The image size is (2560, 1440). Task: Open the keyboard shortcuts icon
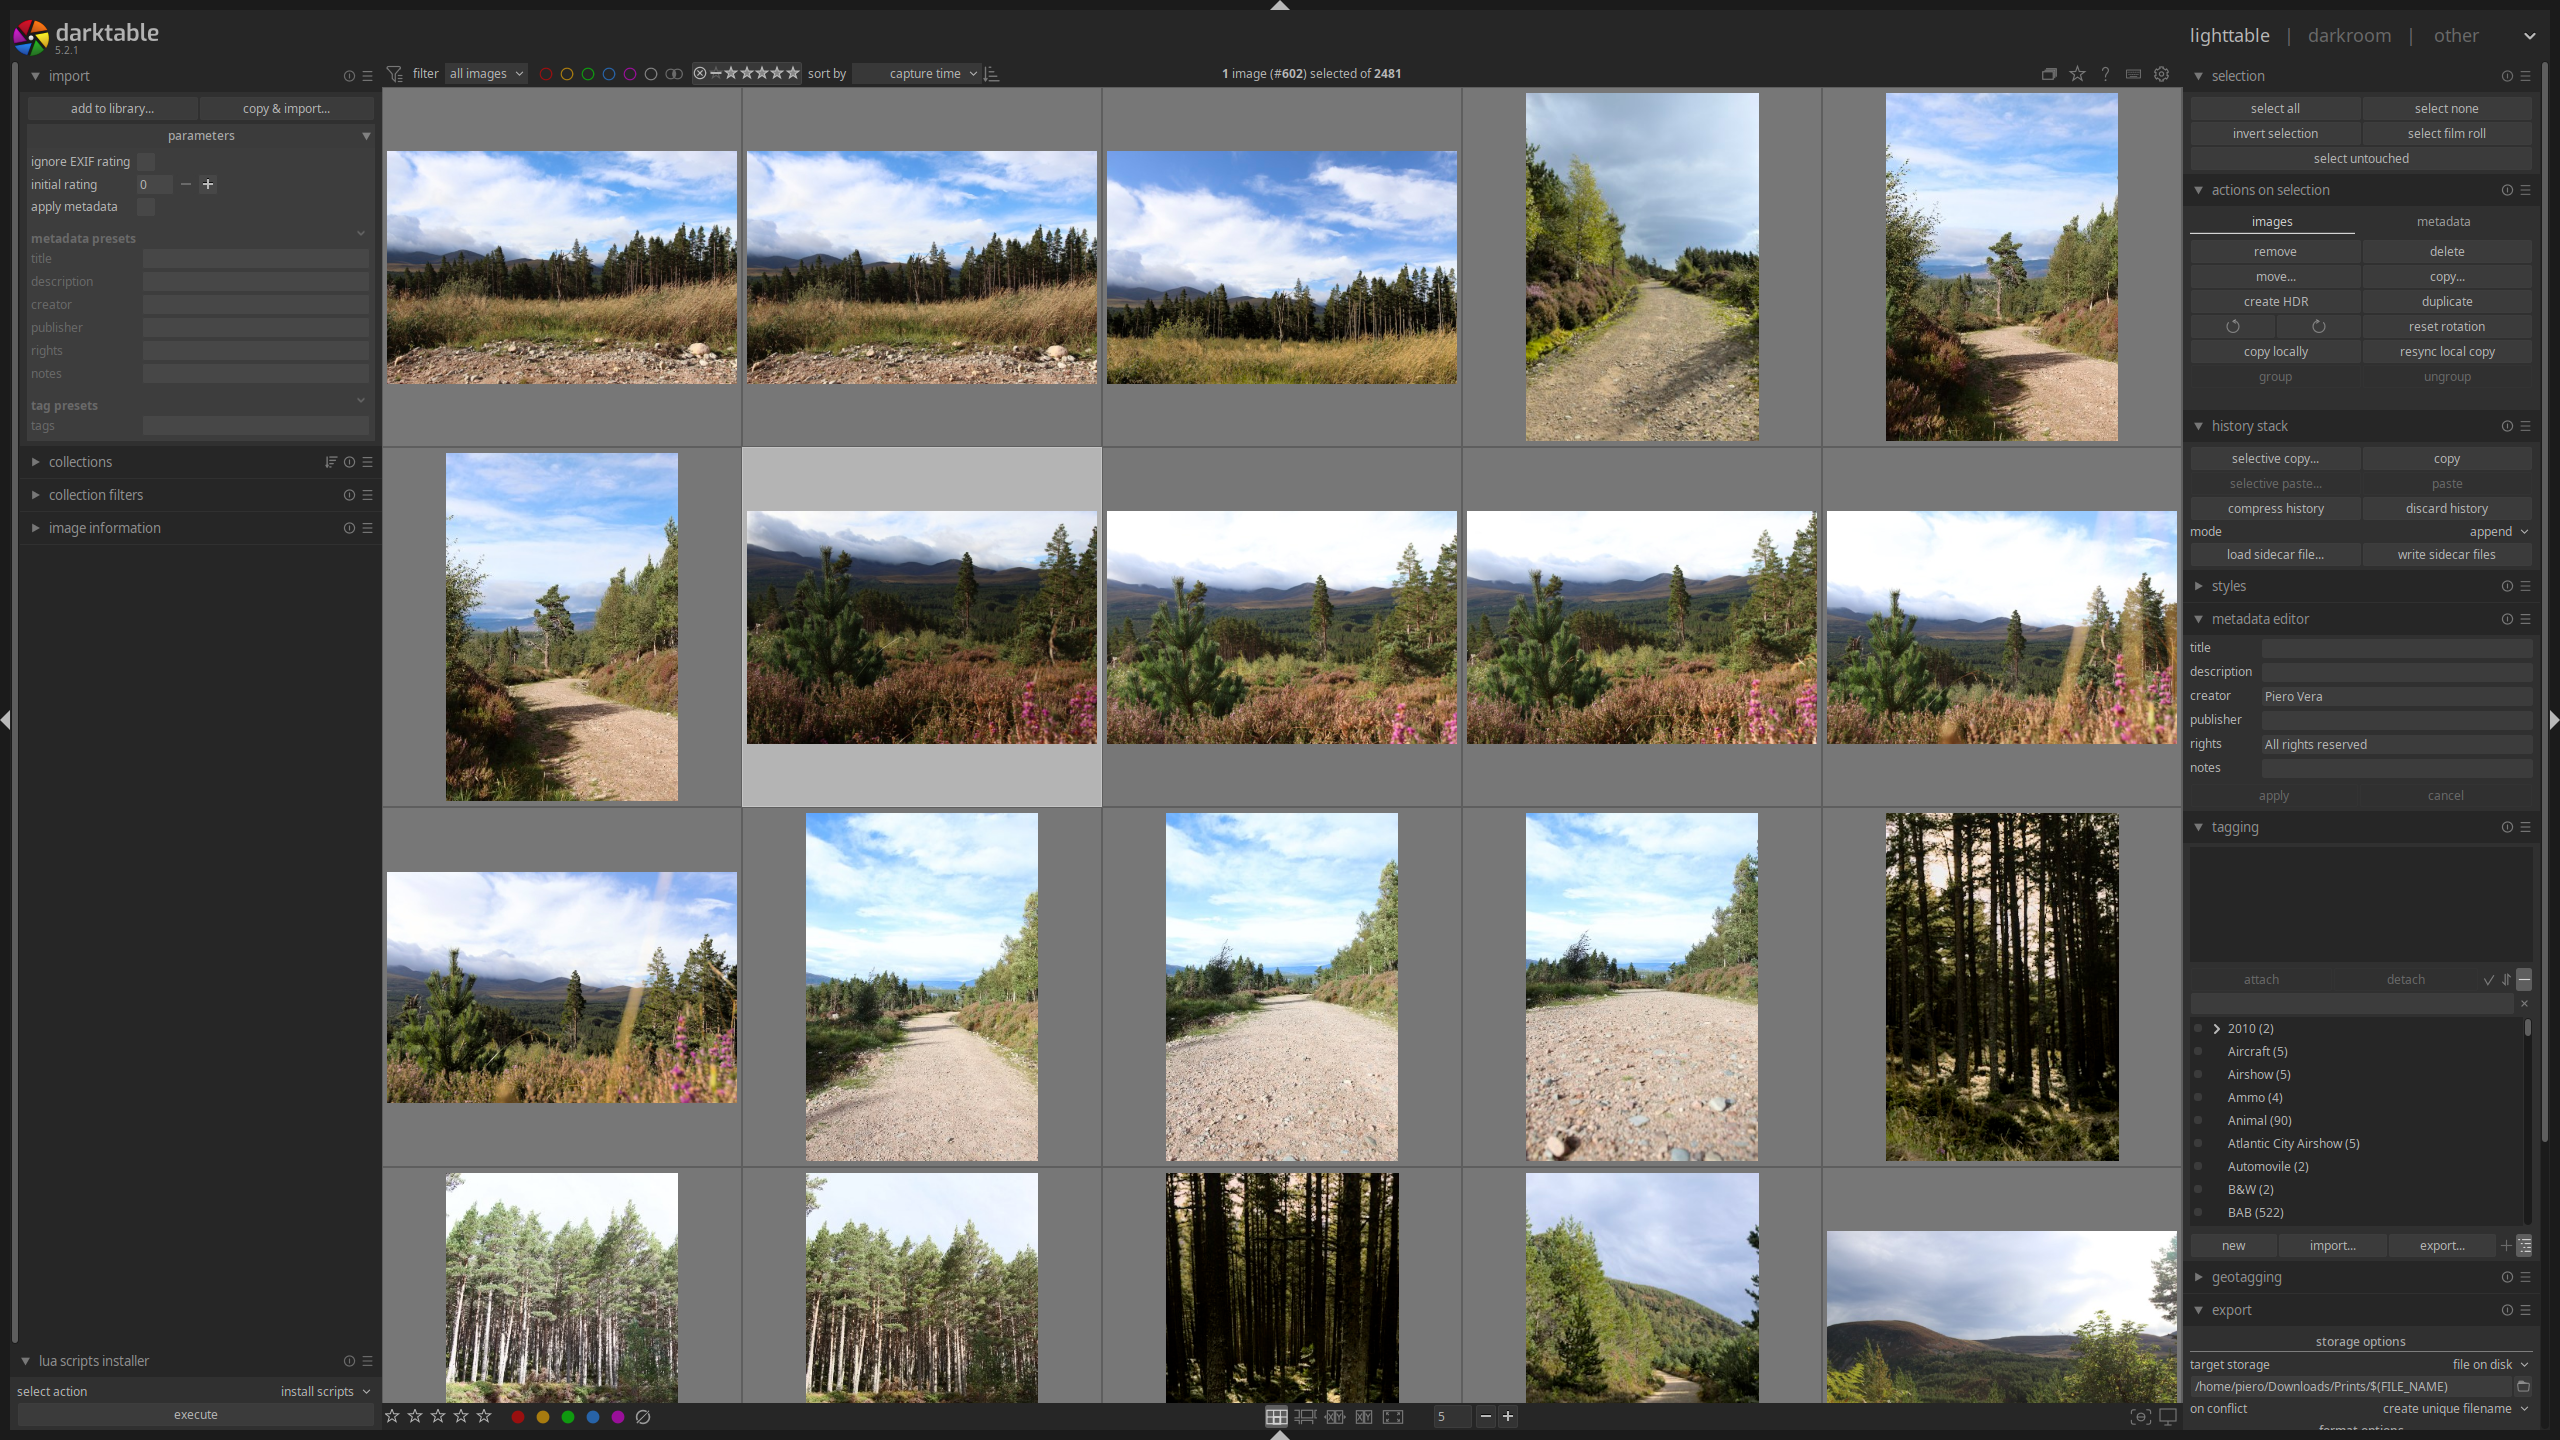click(x=2133, y=74)
